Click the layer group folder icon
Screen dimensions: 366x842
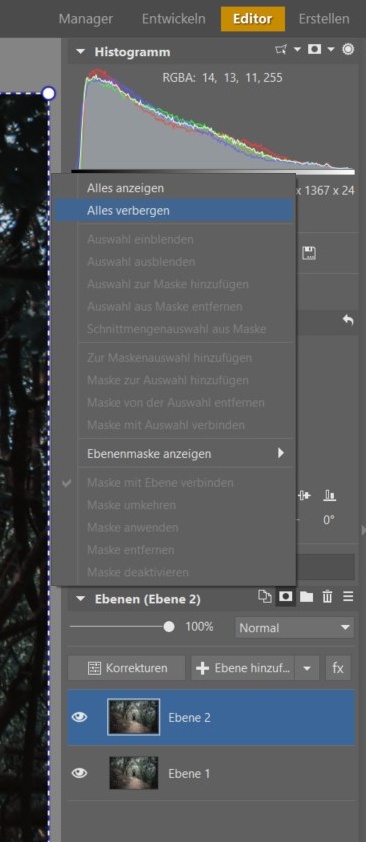306,597
